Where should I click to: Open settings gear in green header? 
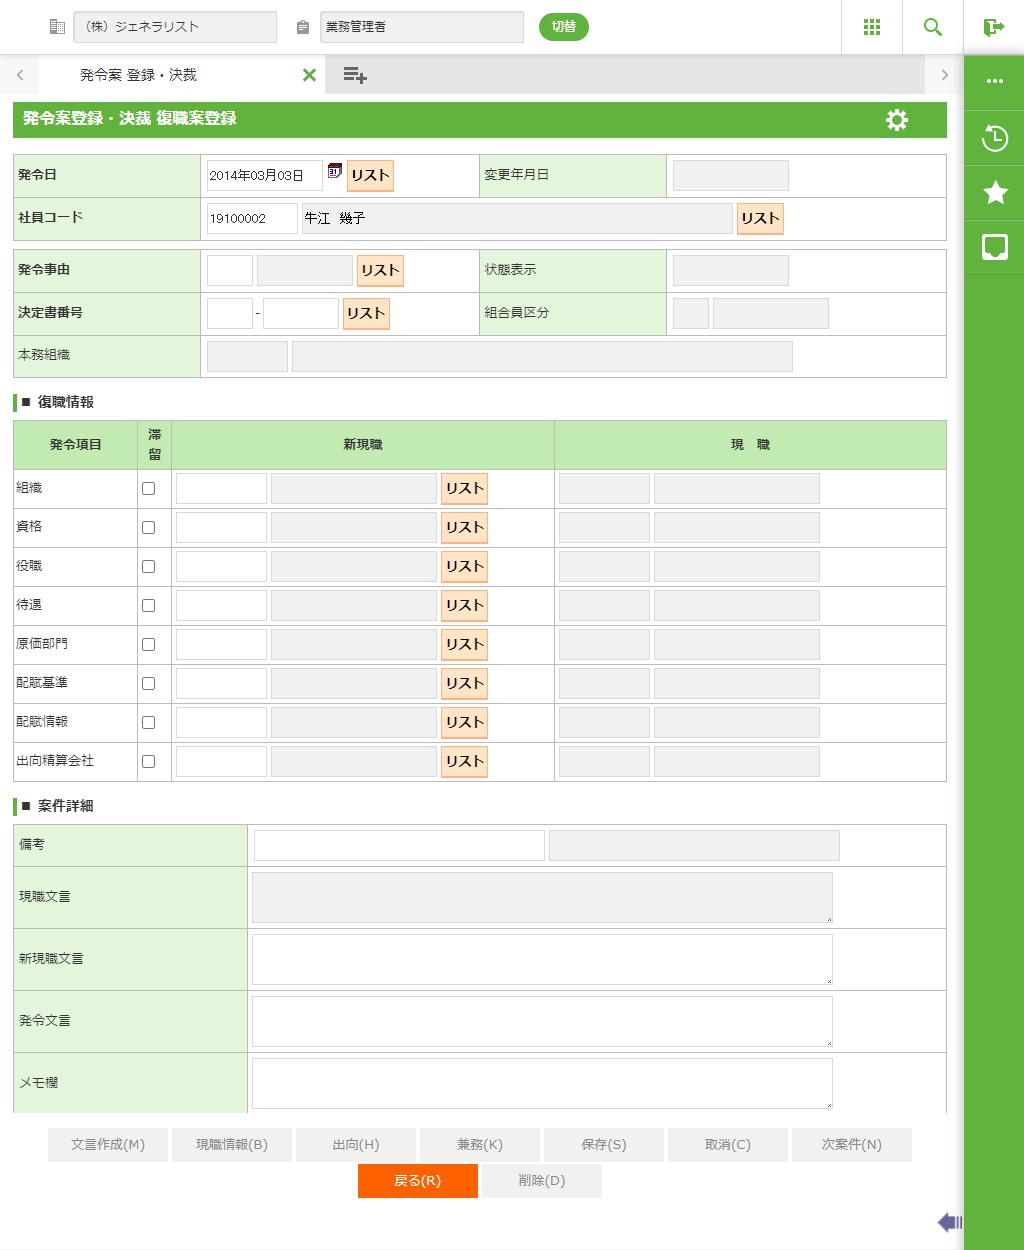tap(896, 120)
